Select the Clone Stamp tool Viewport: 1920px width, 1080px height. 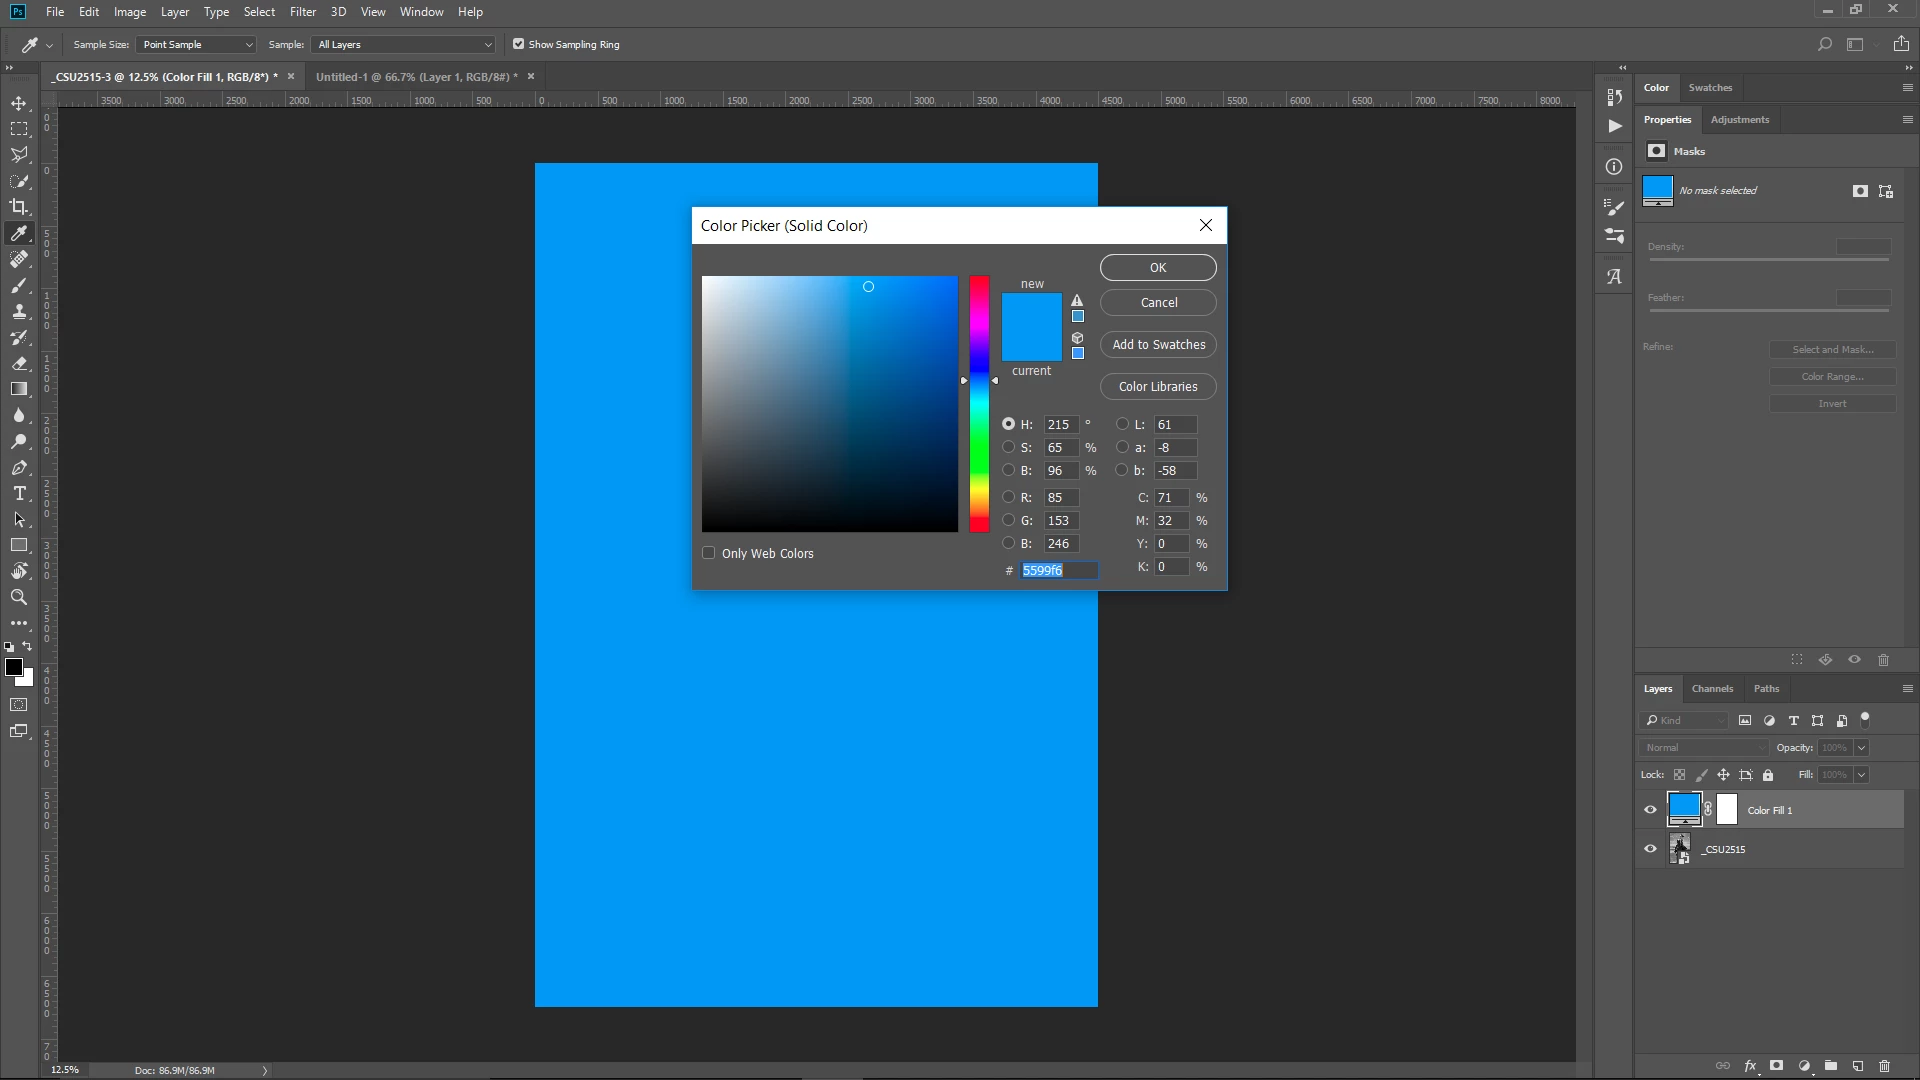point(19,312)
